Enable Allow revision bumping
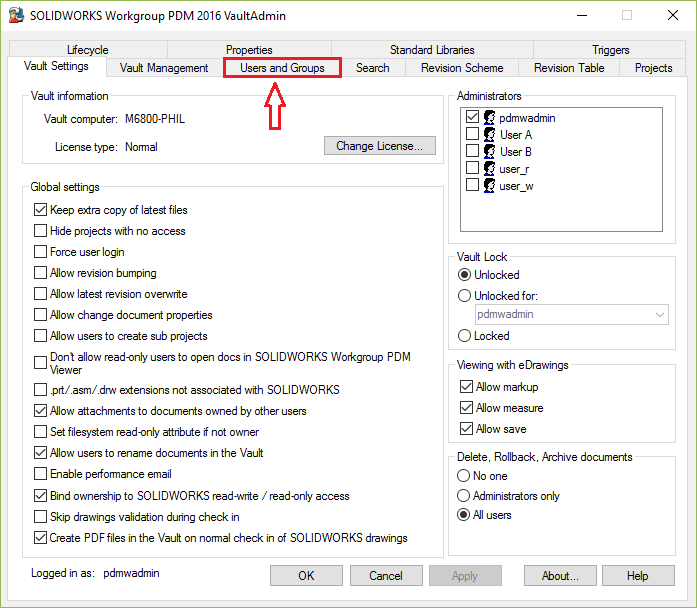 (40, 272)
